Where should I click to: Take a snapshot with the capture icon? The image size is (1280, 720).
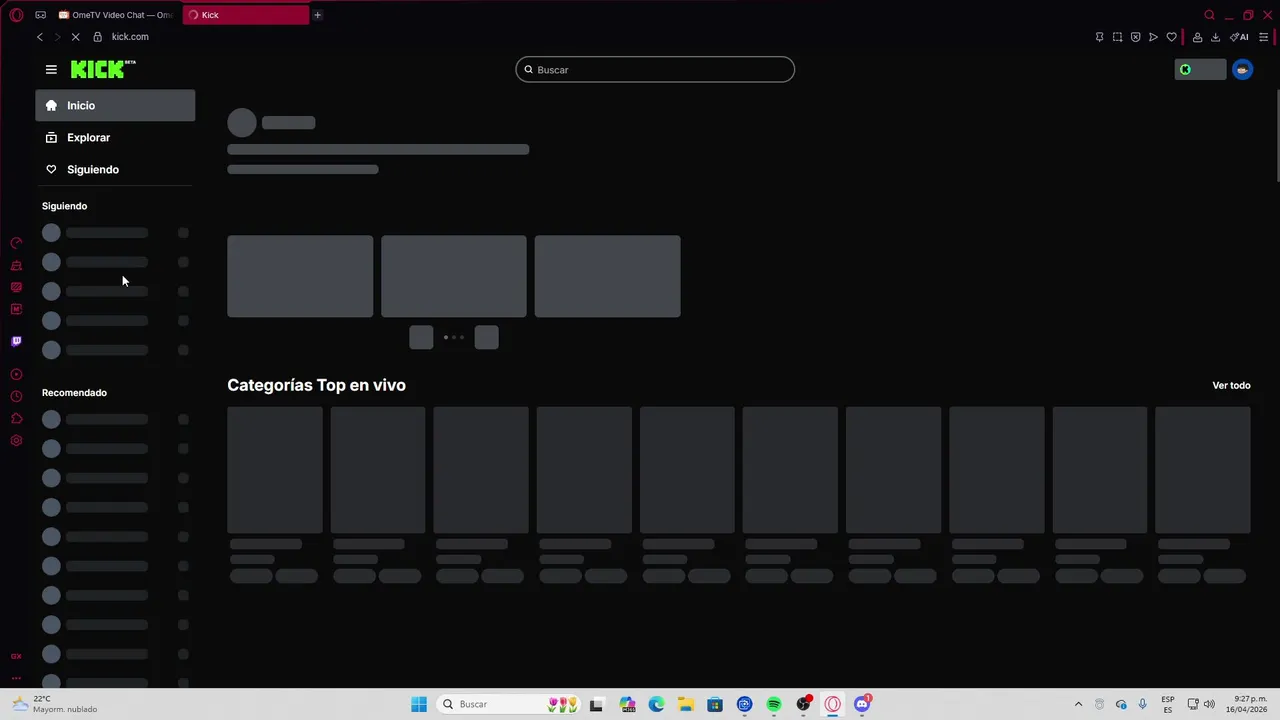click(1117, 37)
